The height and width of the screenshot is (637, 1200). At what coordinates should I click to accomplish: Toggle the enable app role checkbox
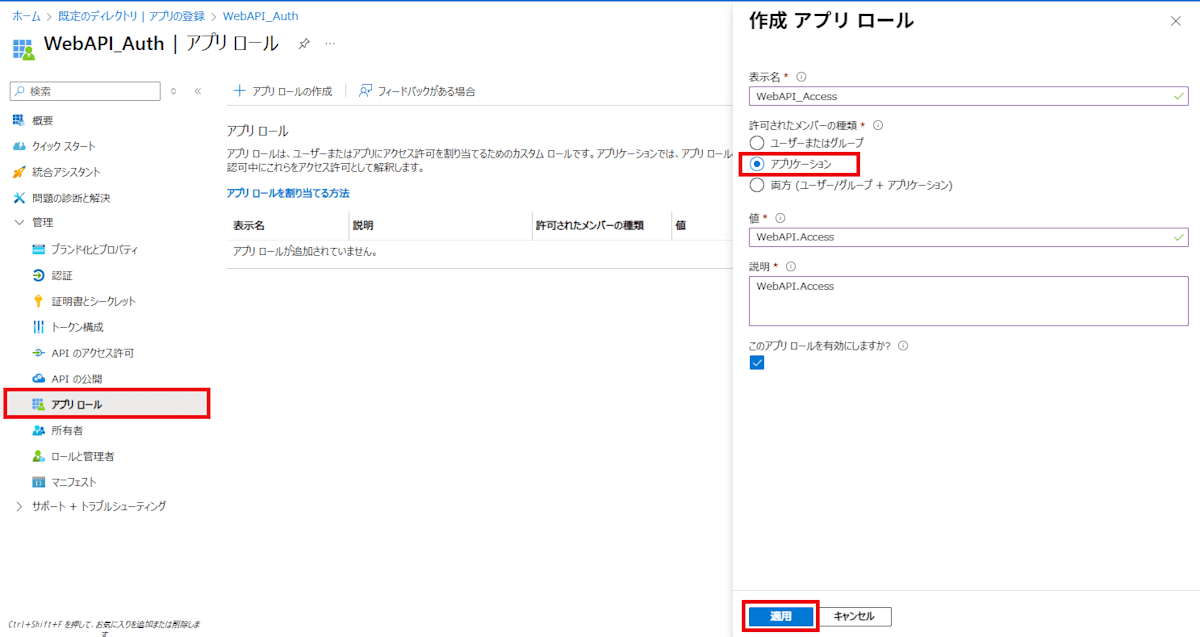pos(757,363)
